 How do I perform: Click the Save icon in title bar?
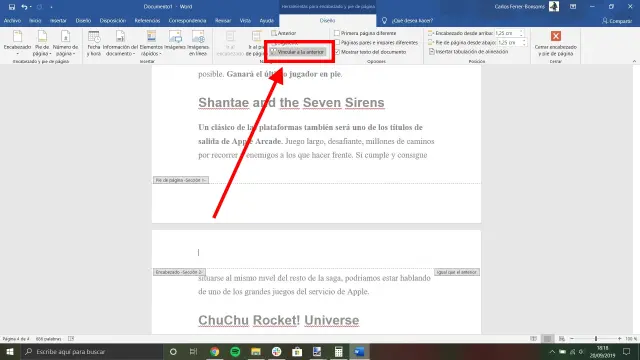pyautogui.click(x=12, y=7)
